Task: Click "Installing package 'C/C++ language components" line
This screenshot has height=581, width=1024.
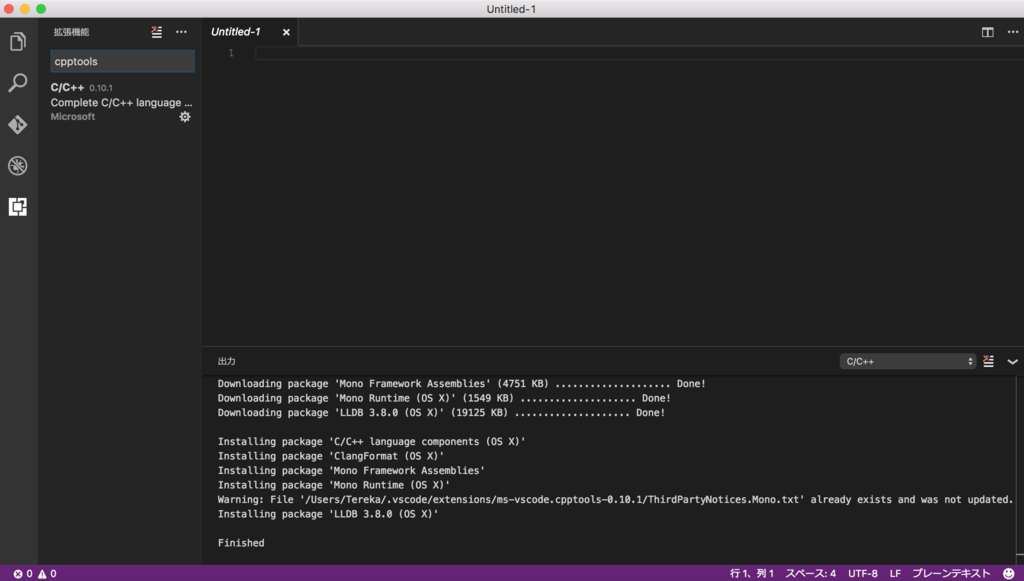Action: point(372,441)
